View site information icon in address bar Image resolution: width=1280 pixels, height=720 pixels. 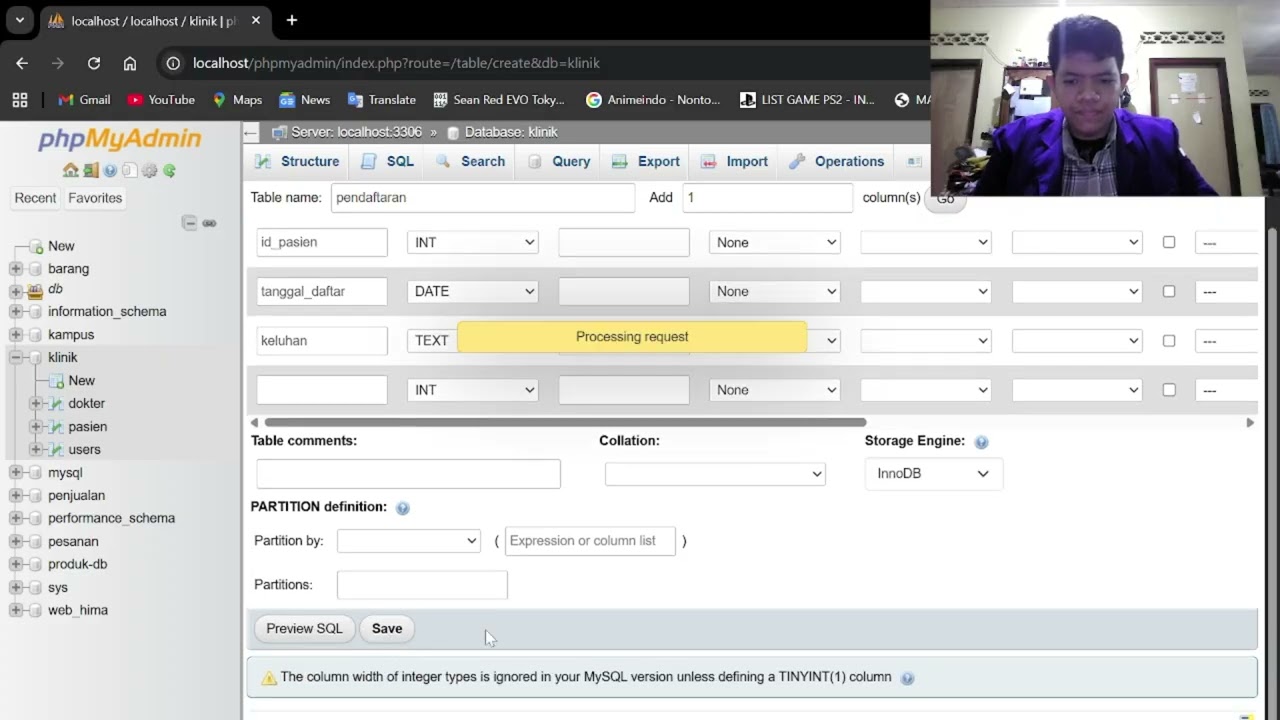coord(173,63)
